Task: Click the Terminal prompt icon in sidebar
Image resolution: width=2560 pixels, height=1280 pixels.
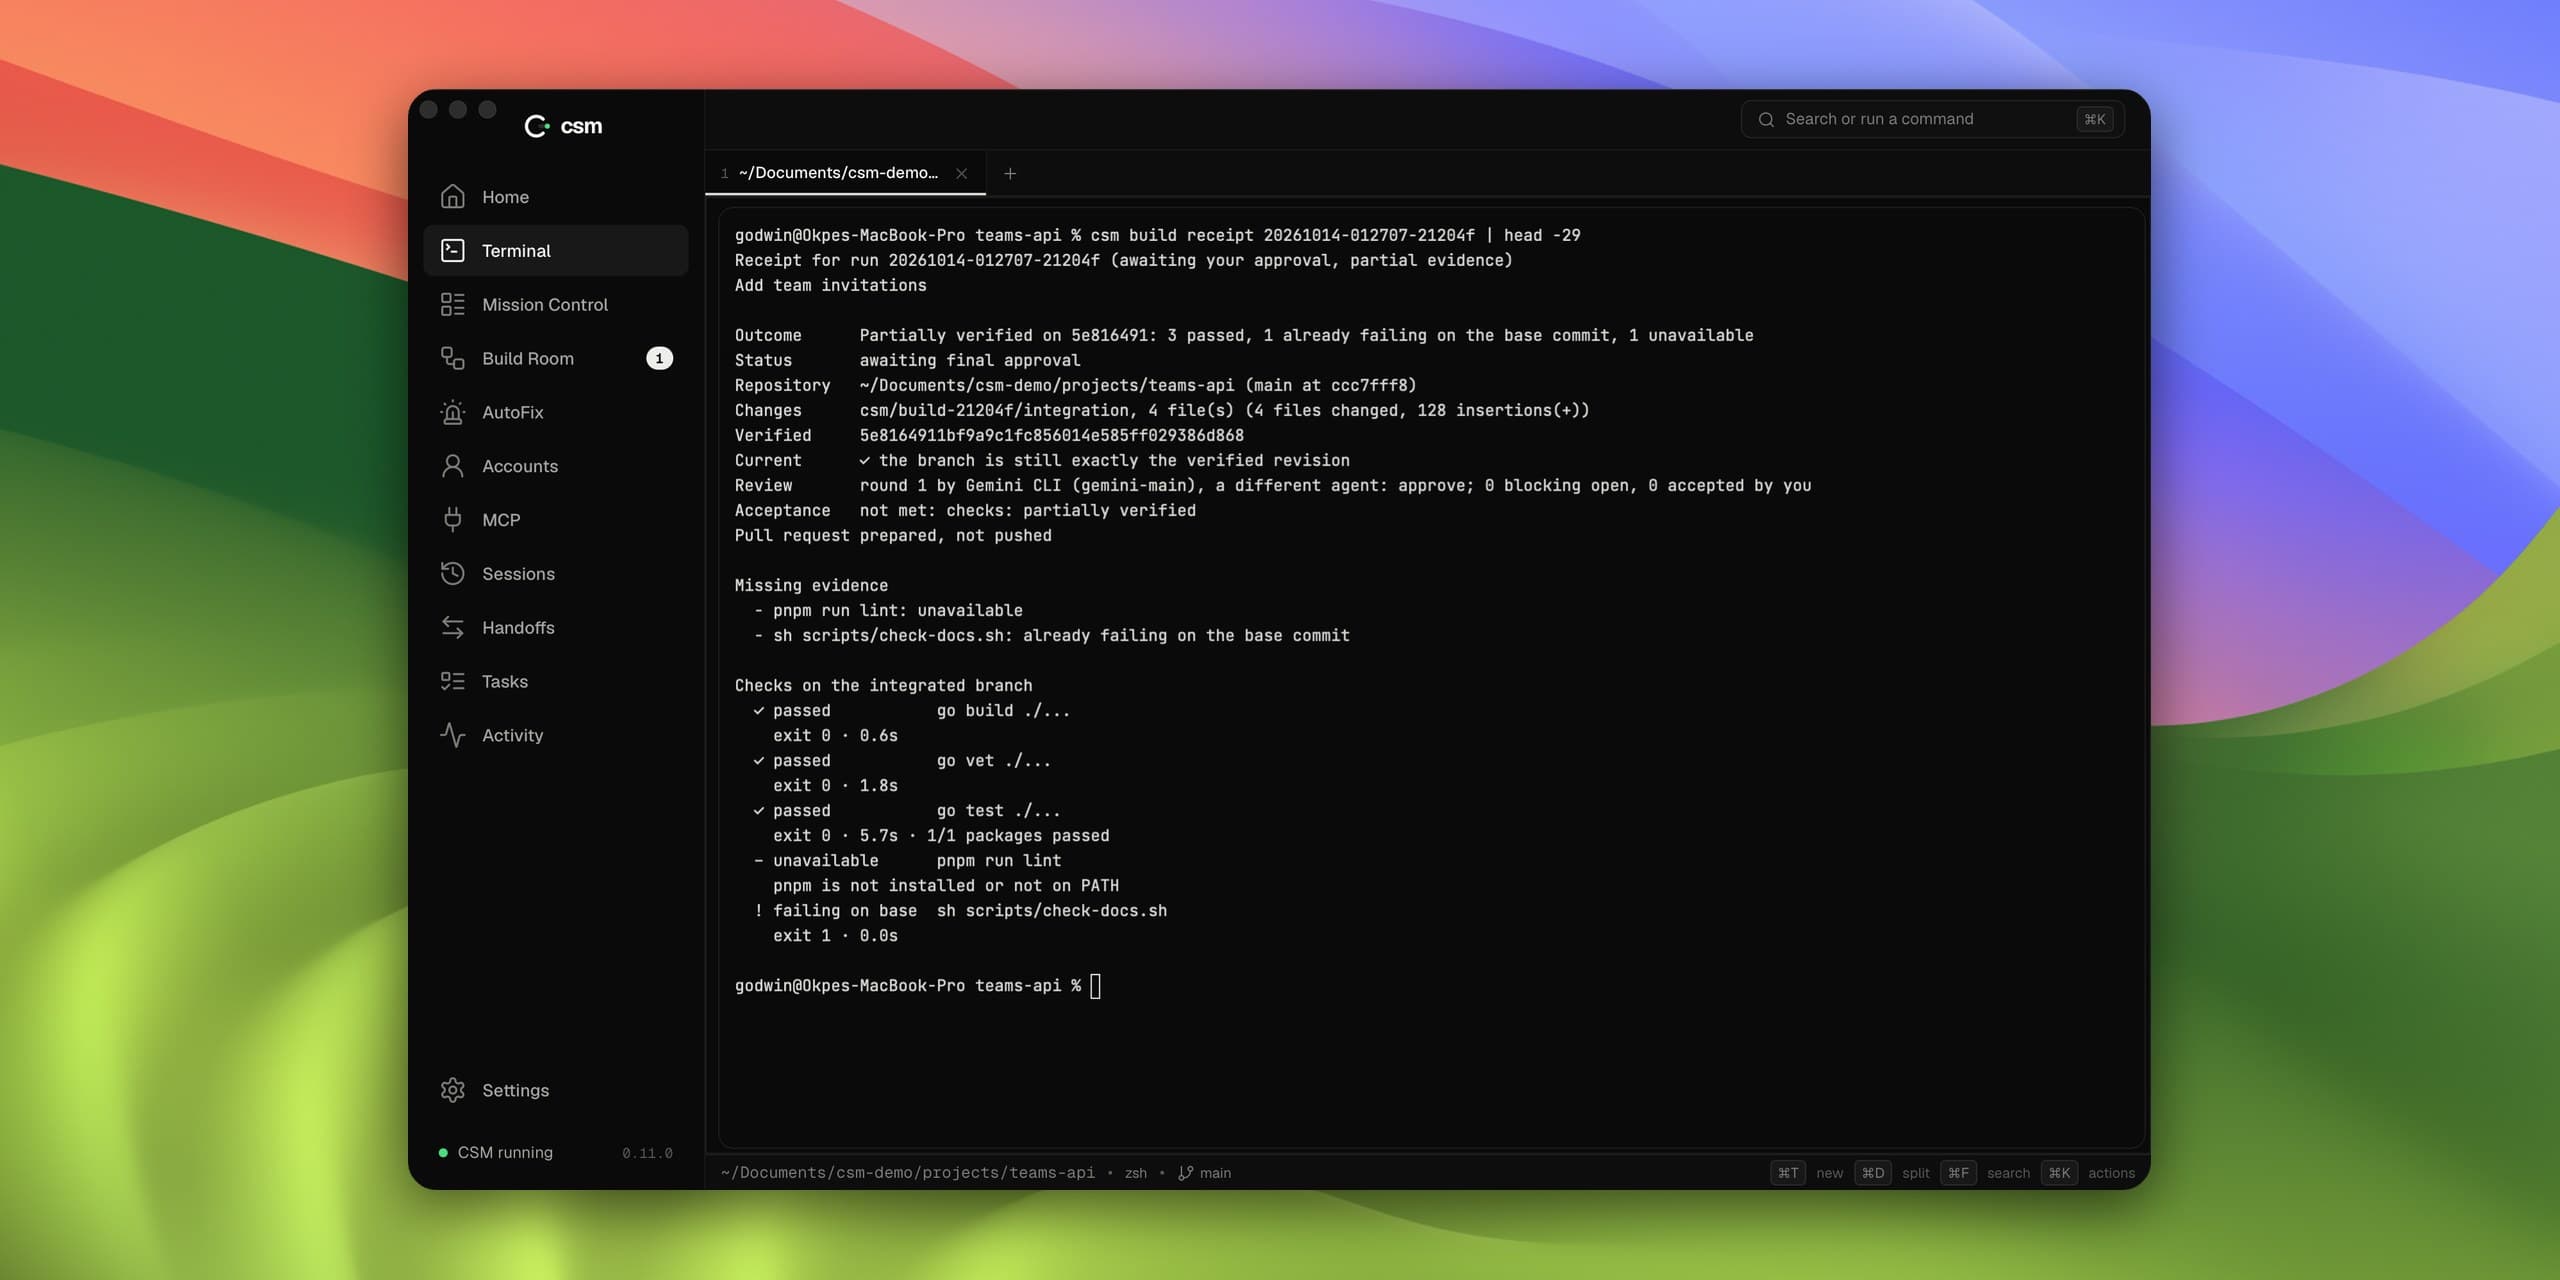Action: click(x=452, y=250)
